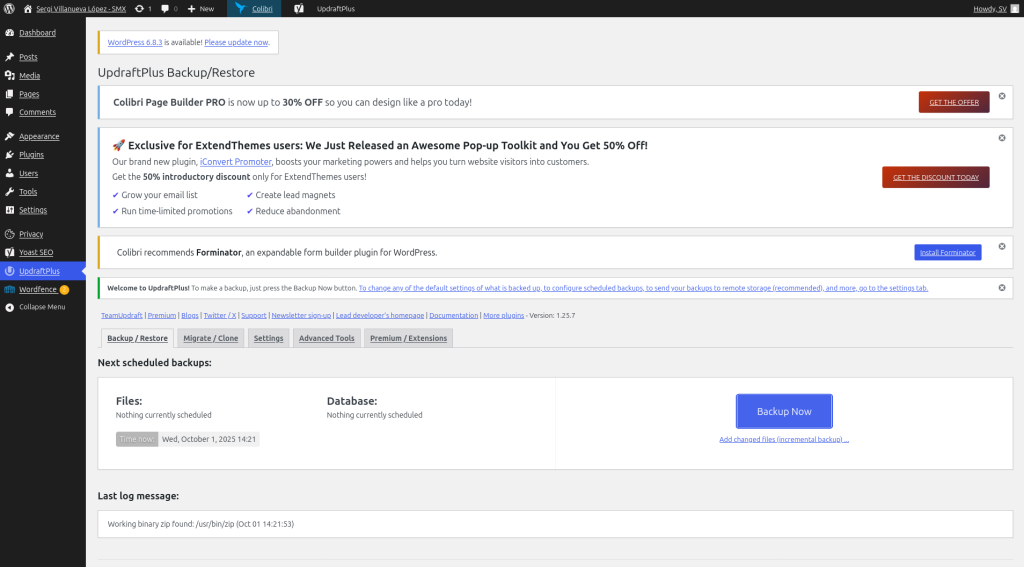Open the Advanced Tools tab

326,338
